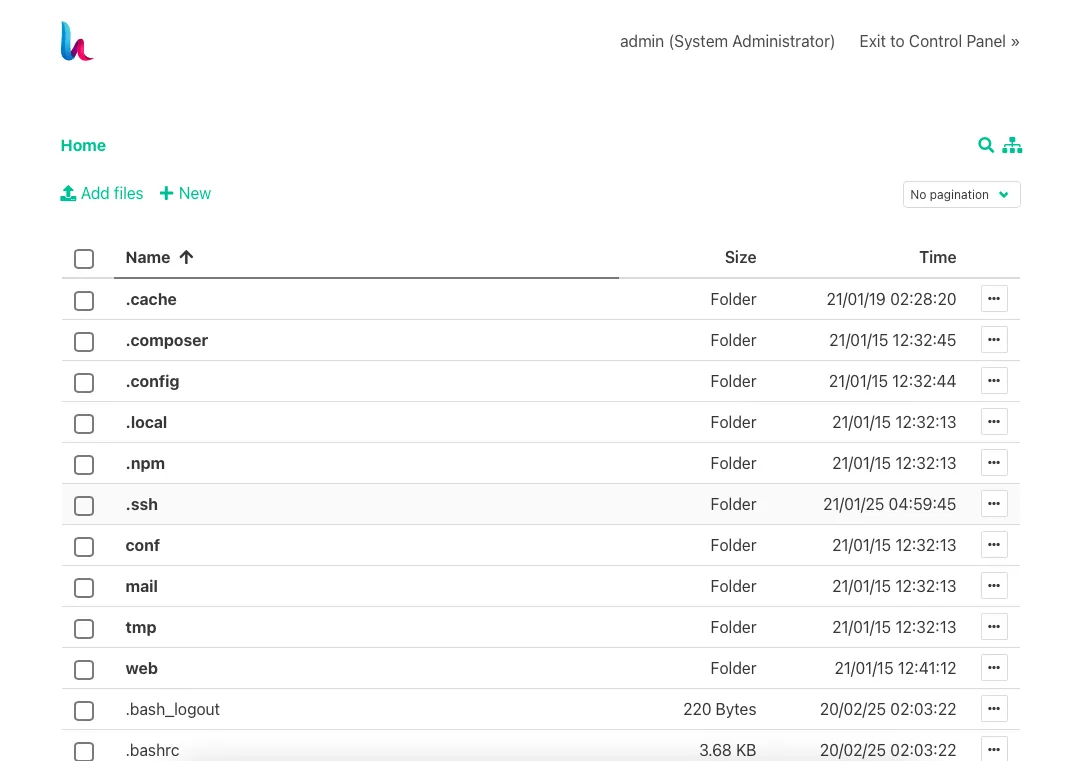This screenshot has width=1089, height=761.
Task: Check the box next to .composer
Action: pos(84,342)
